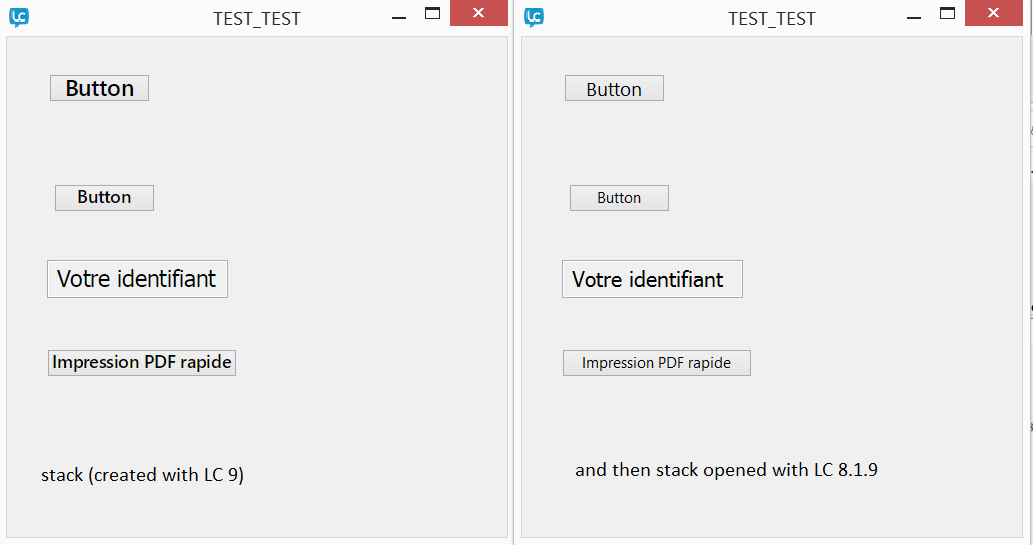Minimize the LC 8.1.9 stack window
Screen dimensions: 1033x545
pos(914,17)
